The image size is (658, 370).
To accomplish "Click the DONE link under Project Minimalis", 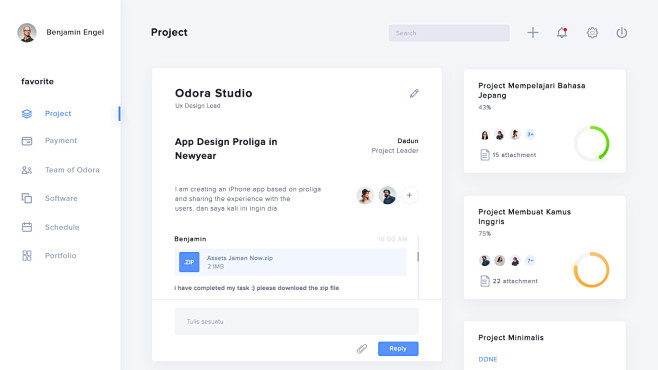I will 488,360.
